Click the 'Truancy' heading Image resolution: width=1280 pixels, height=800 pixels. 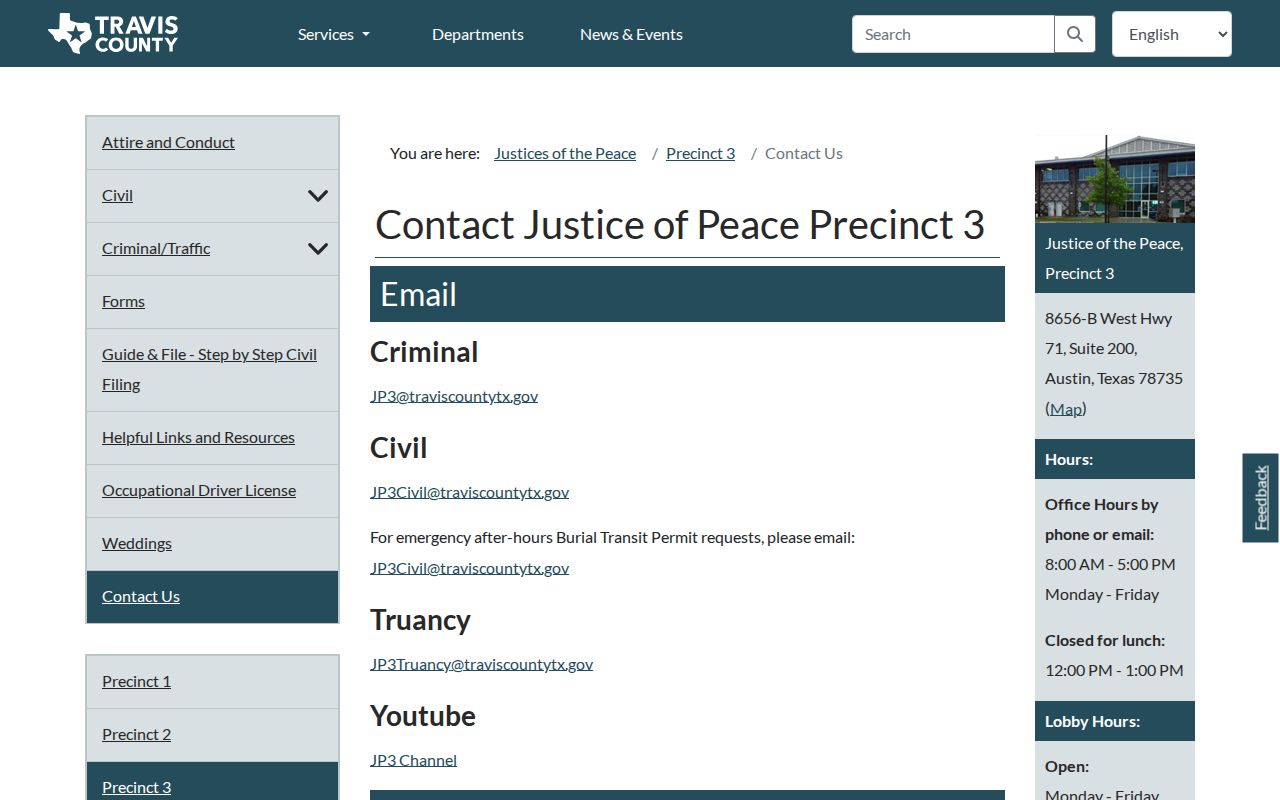(x=420, y=620)
